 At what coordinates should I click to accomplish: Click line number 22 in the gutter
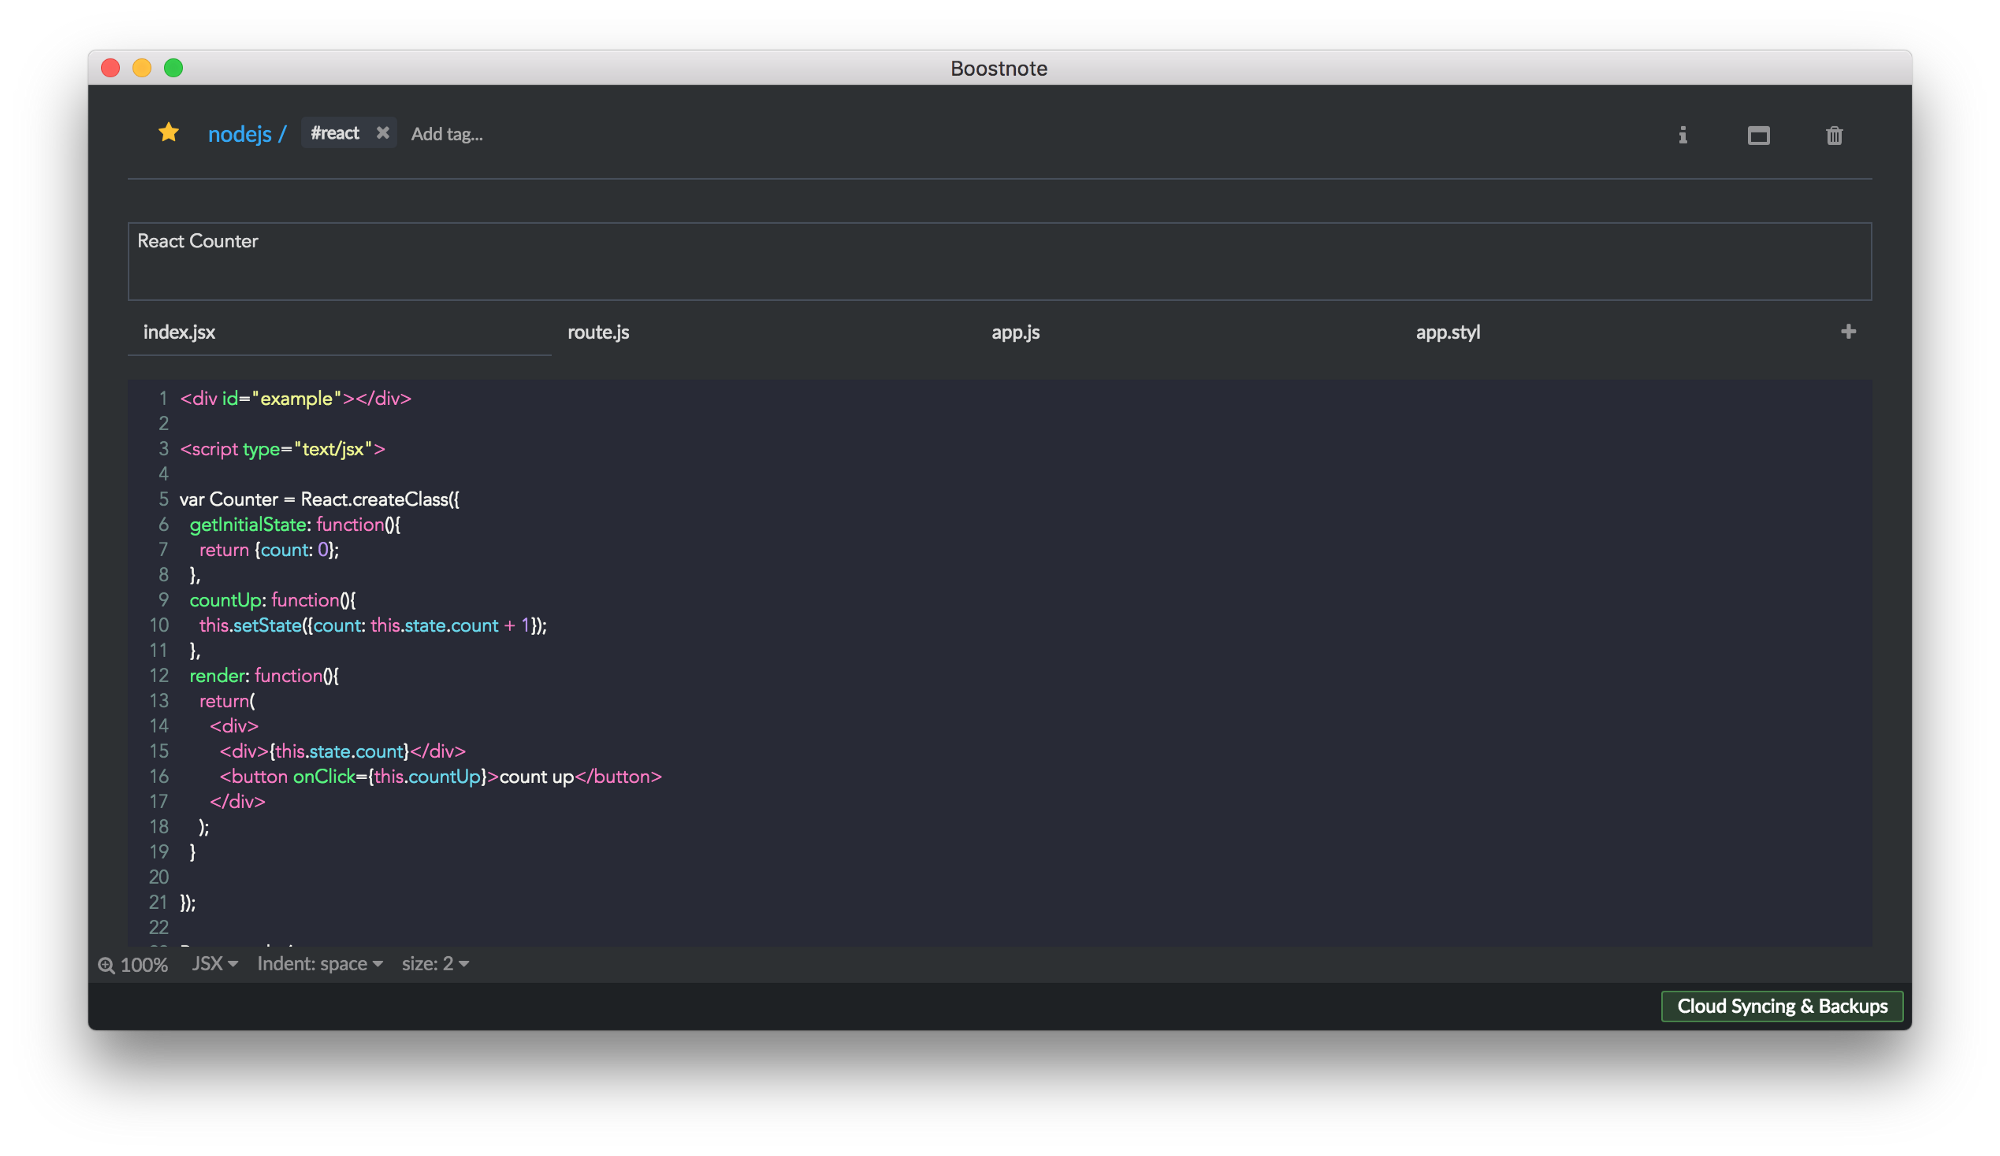coord(159,927)
